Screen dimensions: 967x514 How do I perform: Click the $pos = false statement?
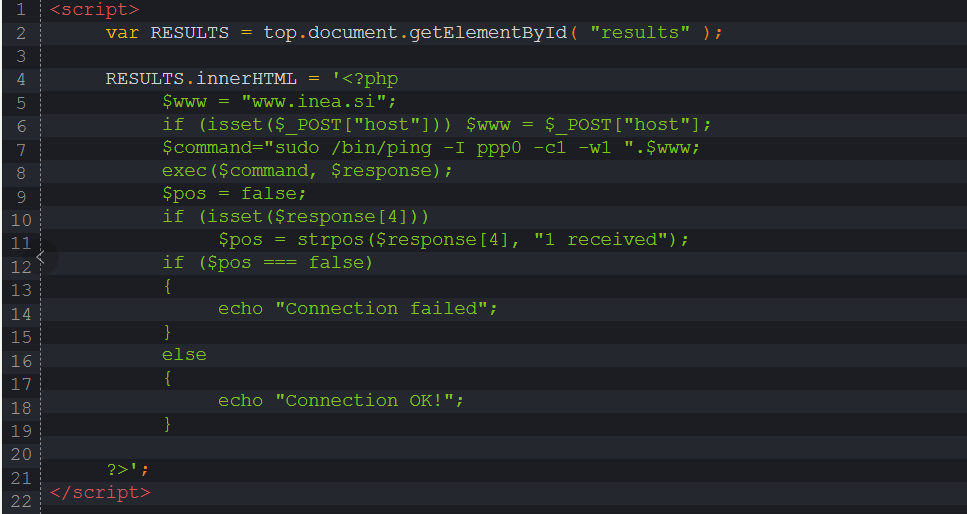click(234, 194)
